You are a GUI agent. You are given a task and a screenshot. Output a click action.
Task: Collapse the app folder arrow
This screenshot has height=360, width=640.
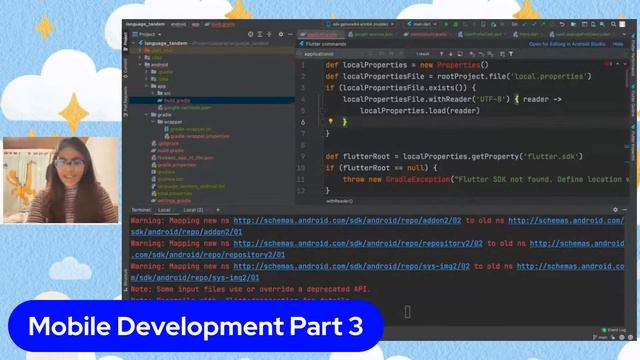click(147, 86)
